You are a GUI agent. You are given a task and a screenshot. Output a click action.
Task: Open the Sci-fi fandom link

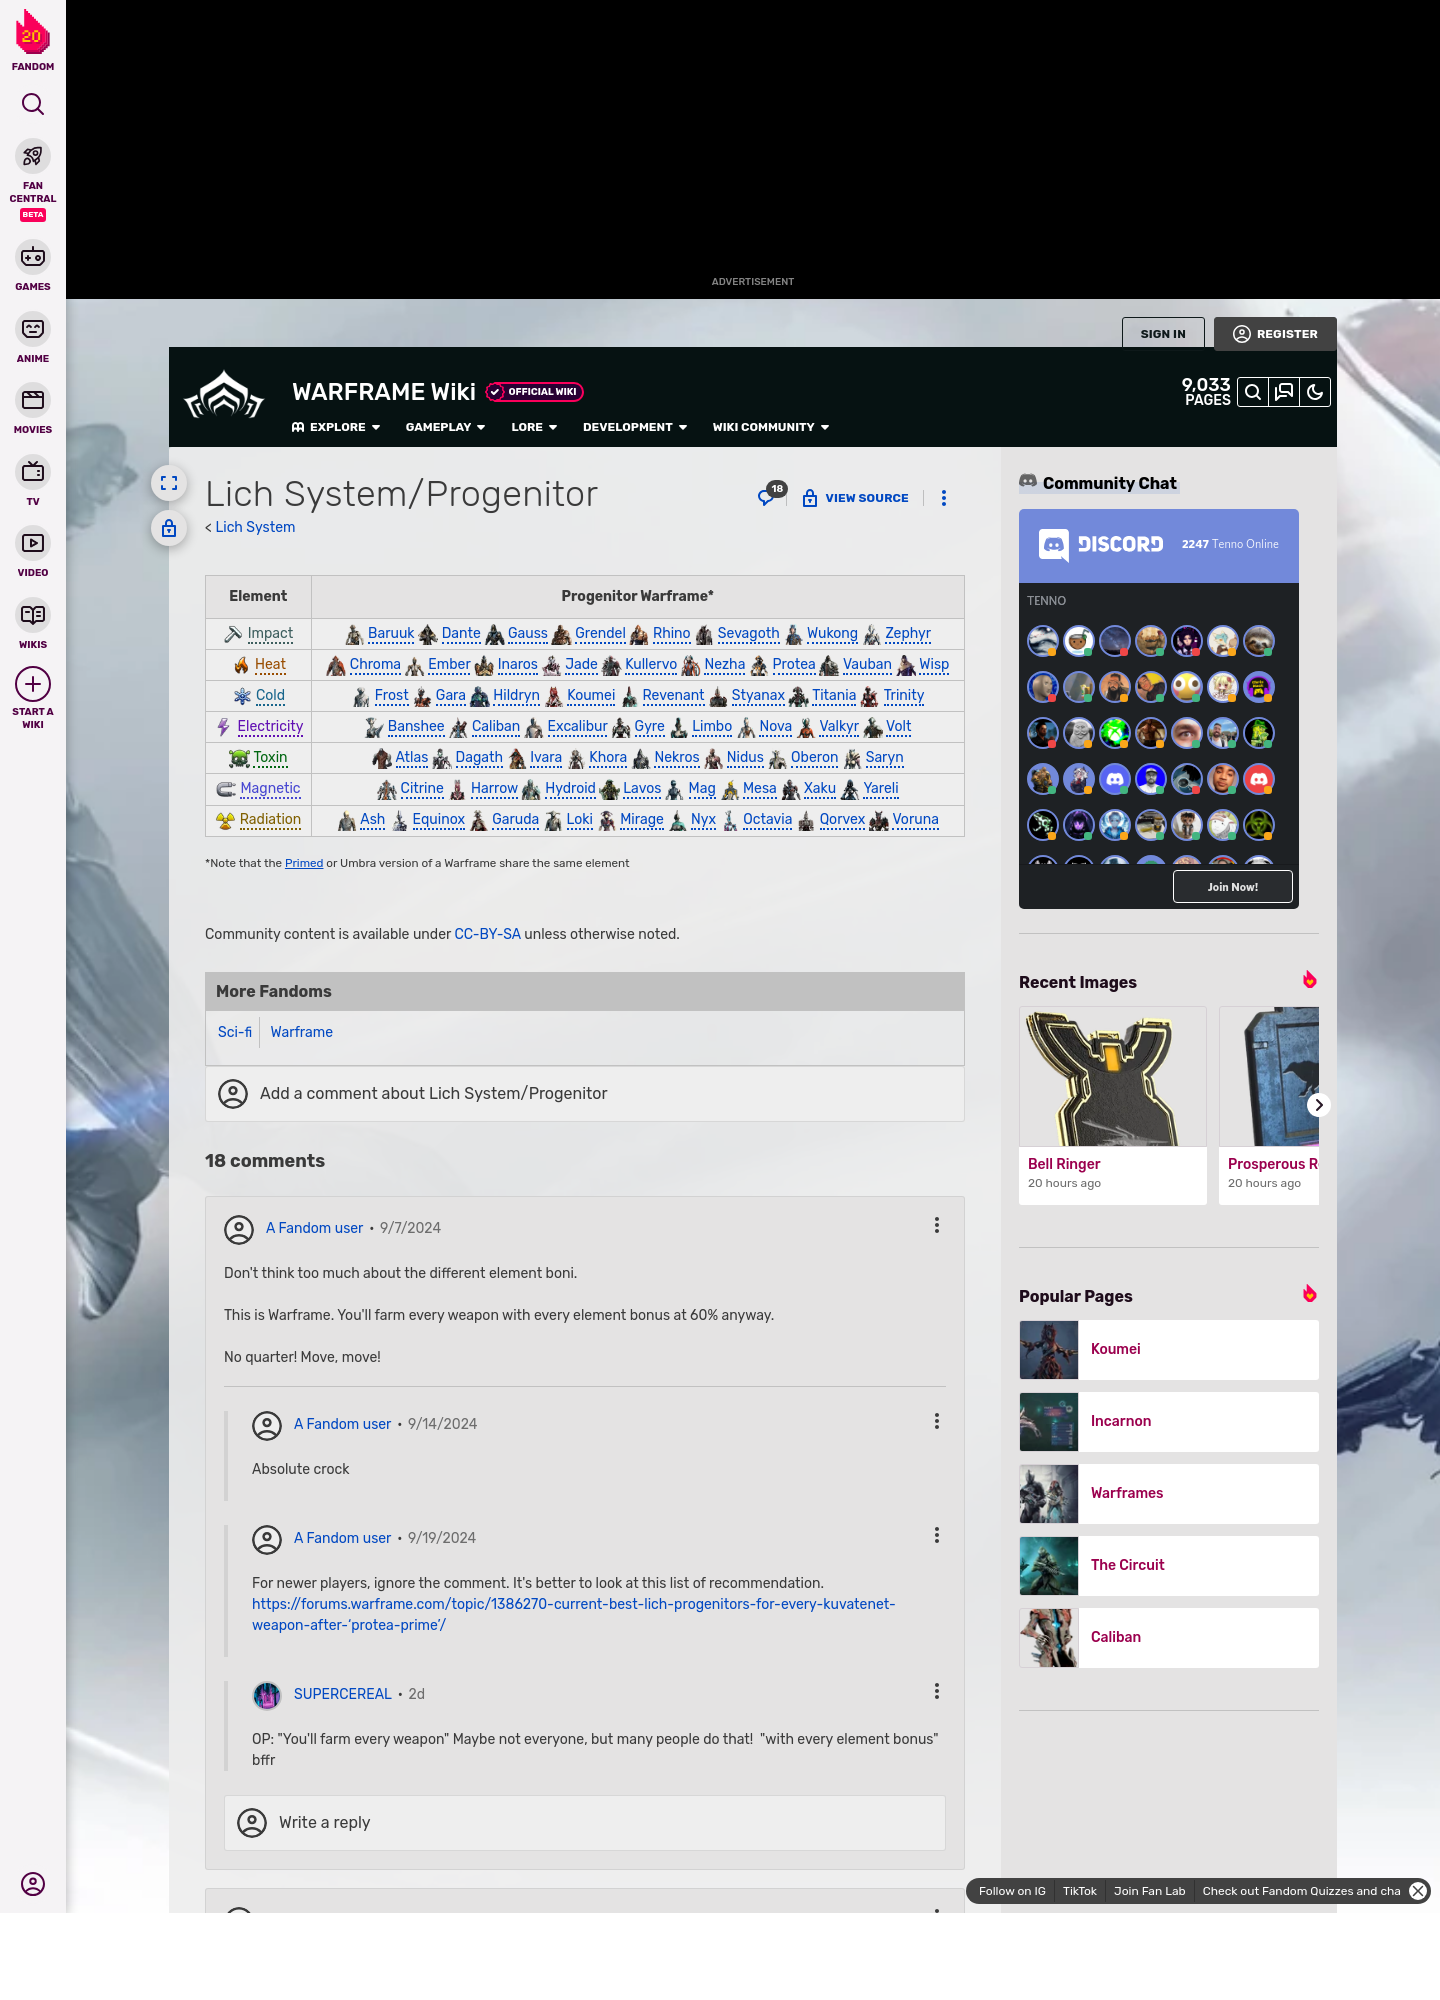[x=235, y=1032]
